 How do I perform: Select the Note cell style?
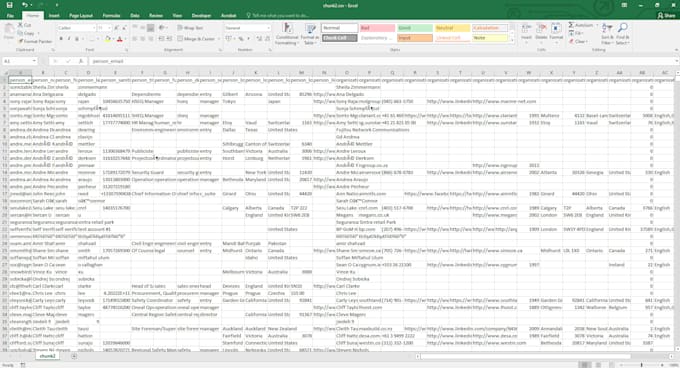point(490,38)
